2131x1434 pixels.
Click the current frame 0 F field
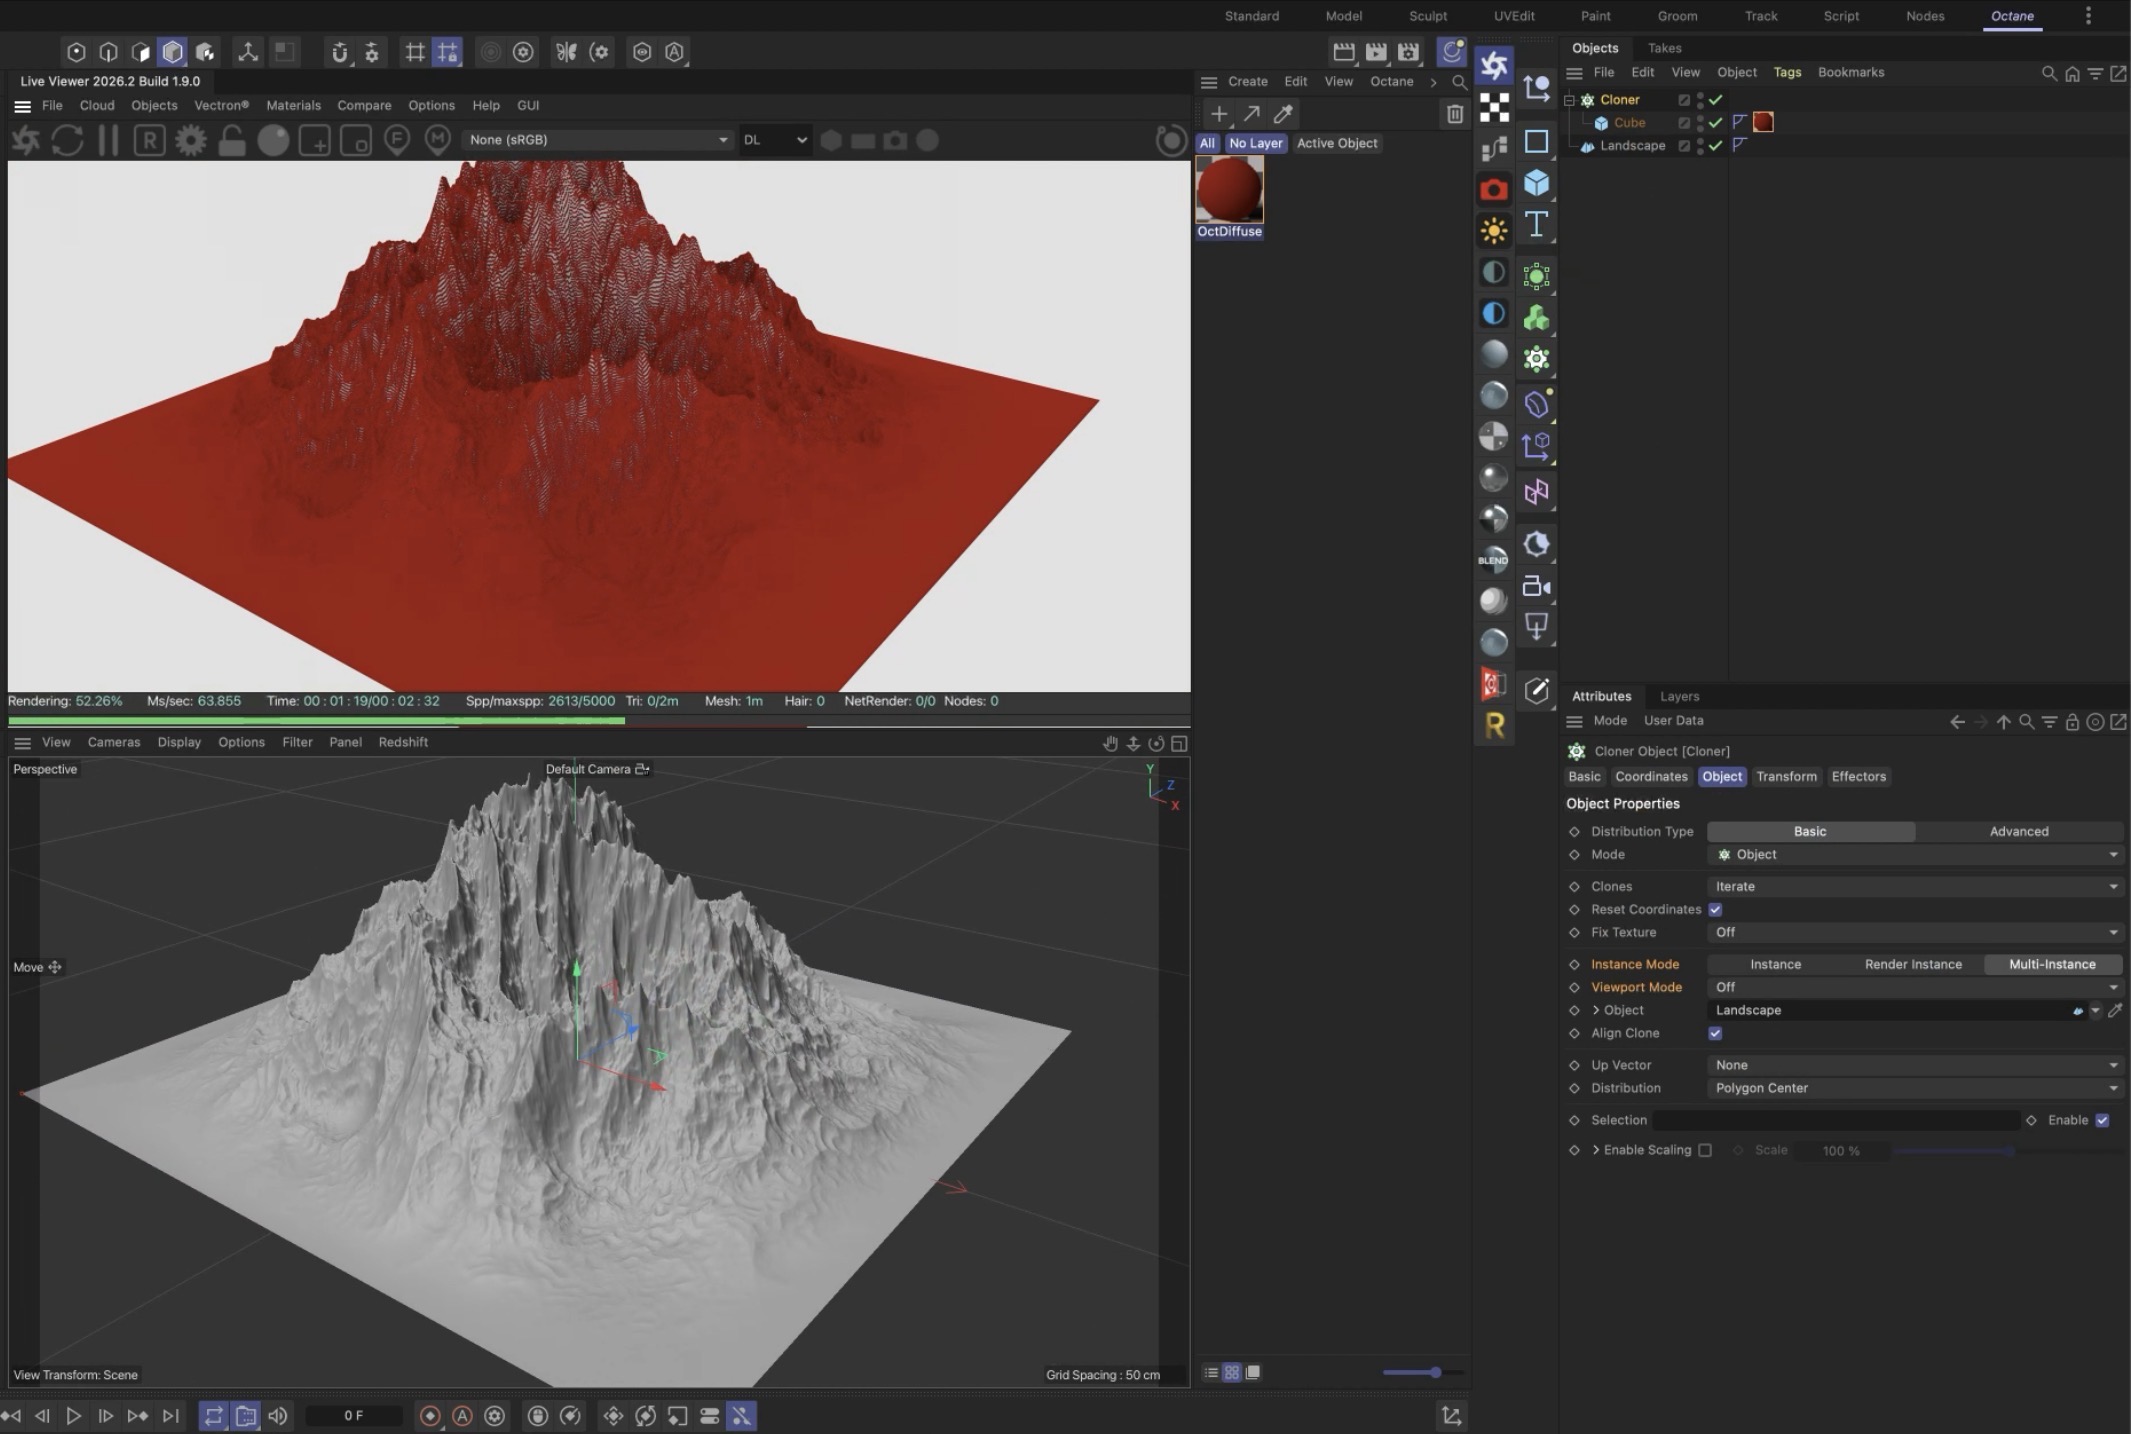tap(354, 1416)
